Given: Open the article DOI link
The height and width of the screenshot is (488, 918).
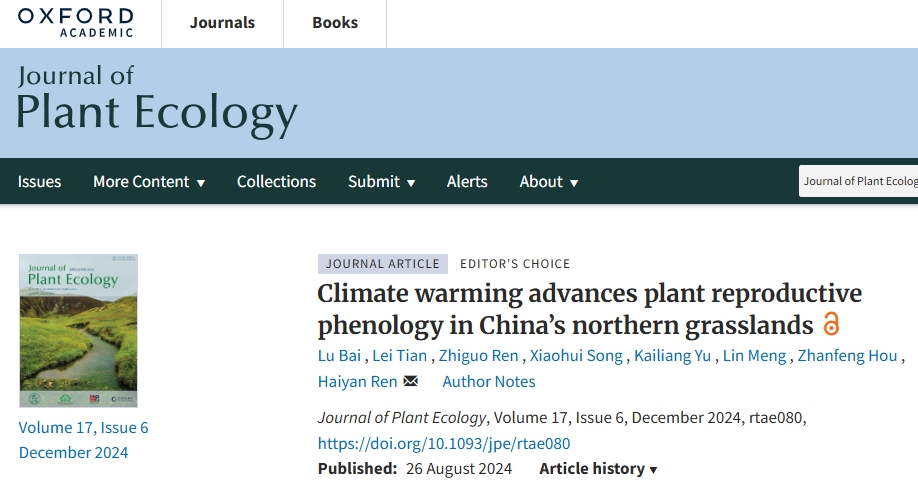Looking at the screenshot, I should (444, 443).
